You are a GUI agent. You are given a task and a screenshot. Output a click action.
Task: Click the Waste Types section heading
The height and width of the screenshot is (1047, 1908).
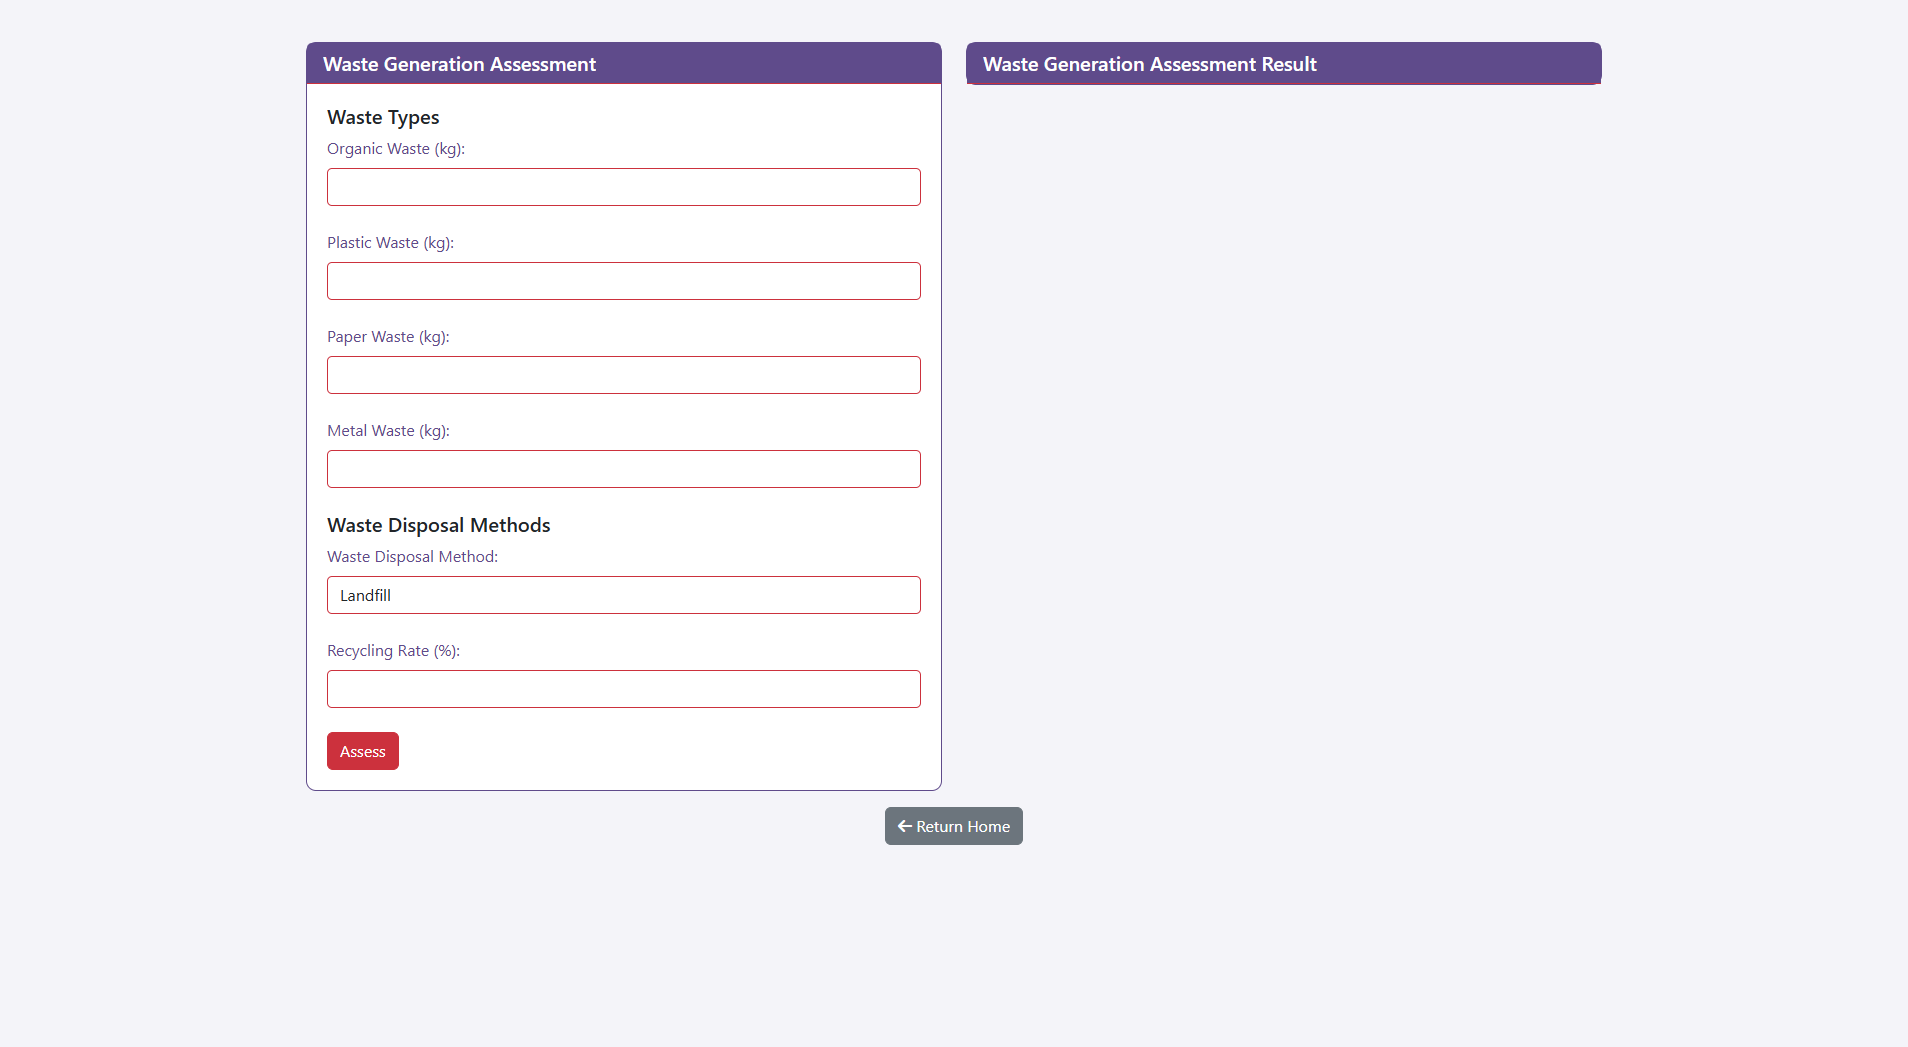coord(383,117)
